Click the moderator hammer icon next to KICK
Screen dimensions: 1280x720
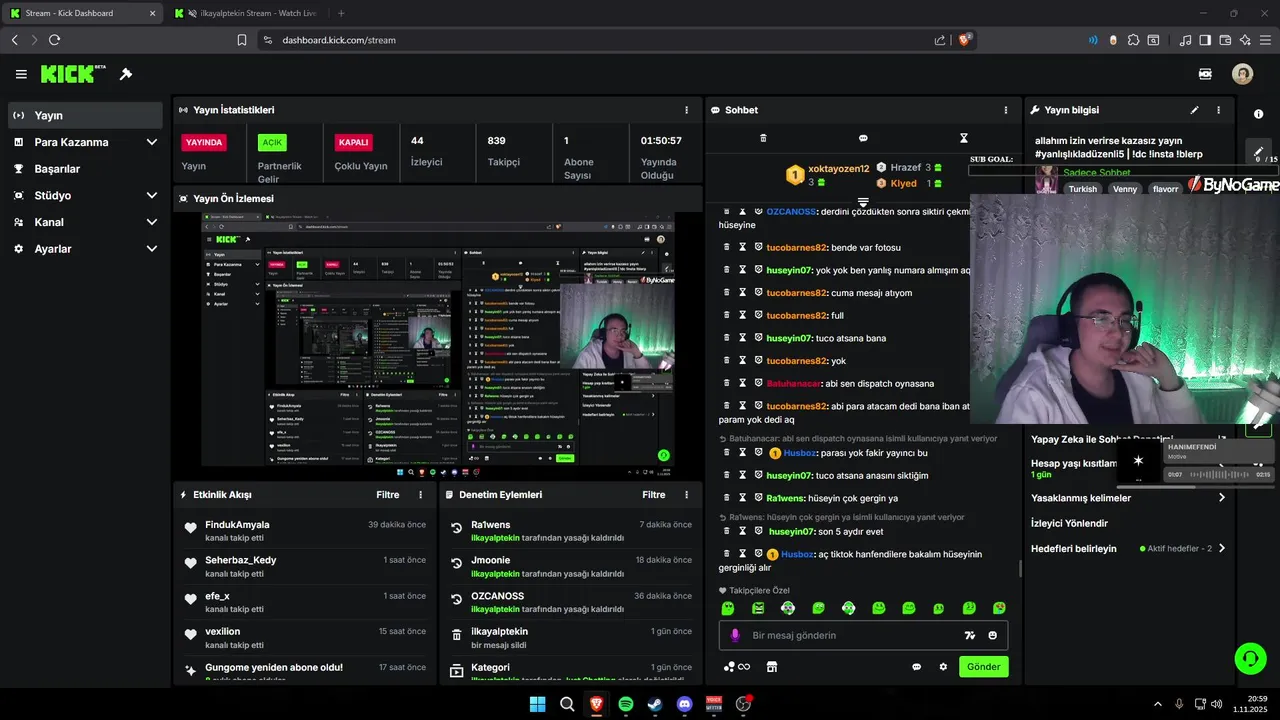click(126, 74)
